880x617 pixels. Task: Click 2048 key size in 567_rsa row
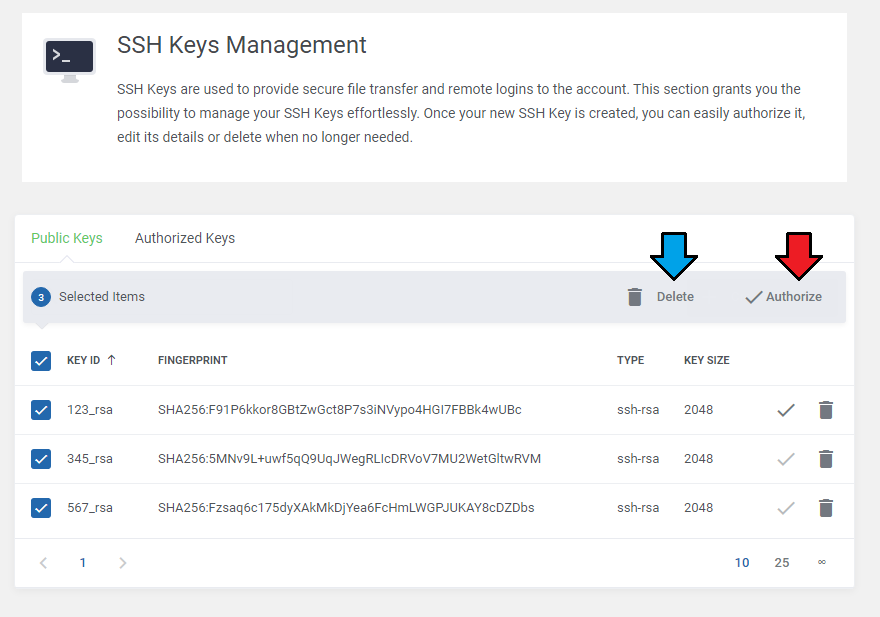pyautogui.click(x=698, y=508)
